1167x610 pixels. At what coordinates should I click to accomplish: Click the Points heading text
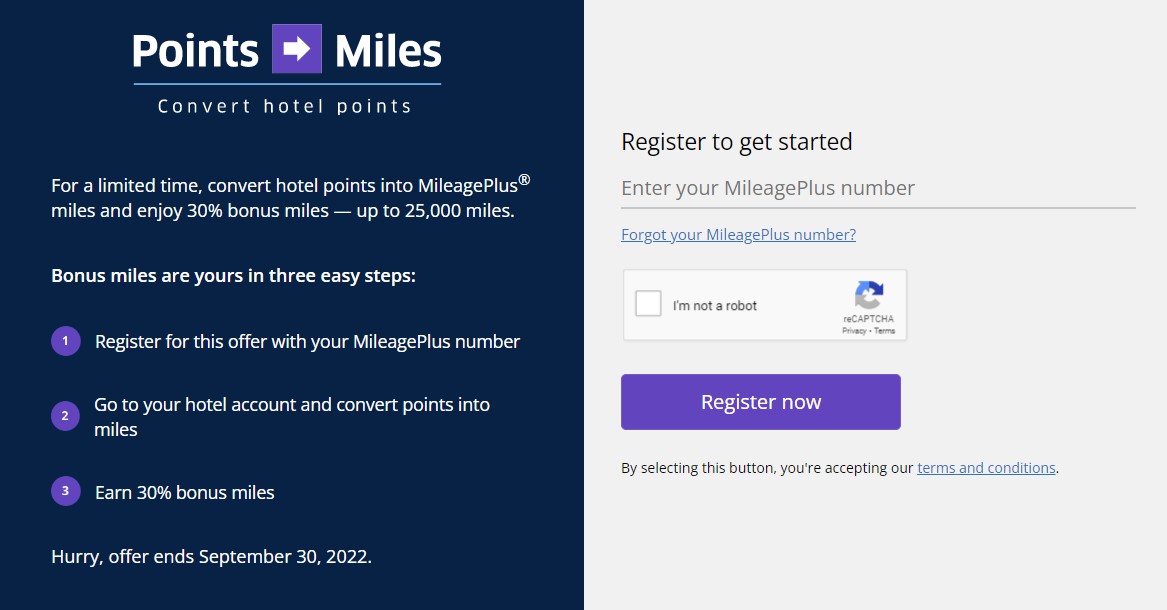(x=196, y=51)
